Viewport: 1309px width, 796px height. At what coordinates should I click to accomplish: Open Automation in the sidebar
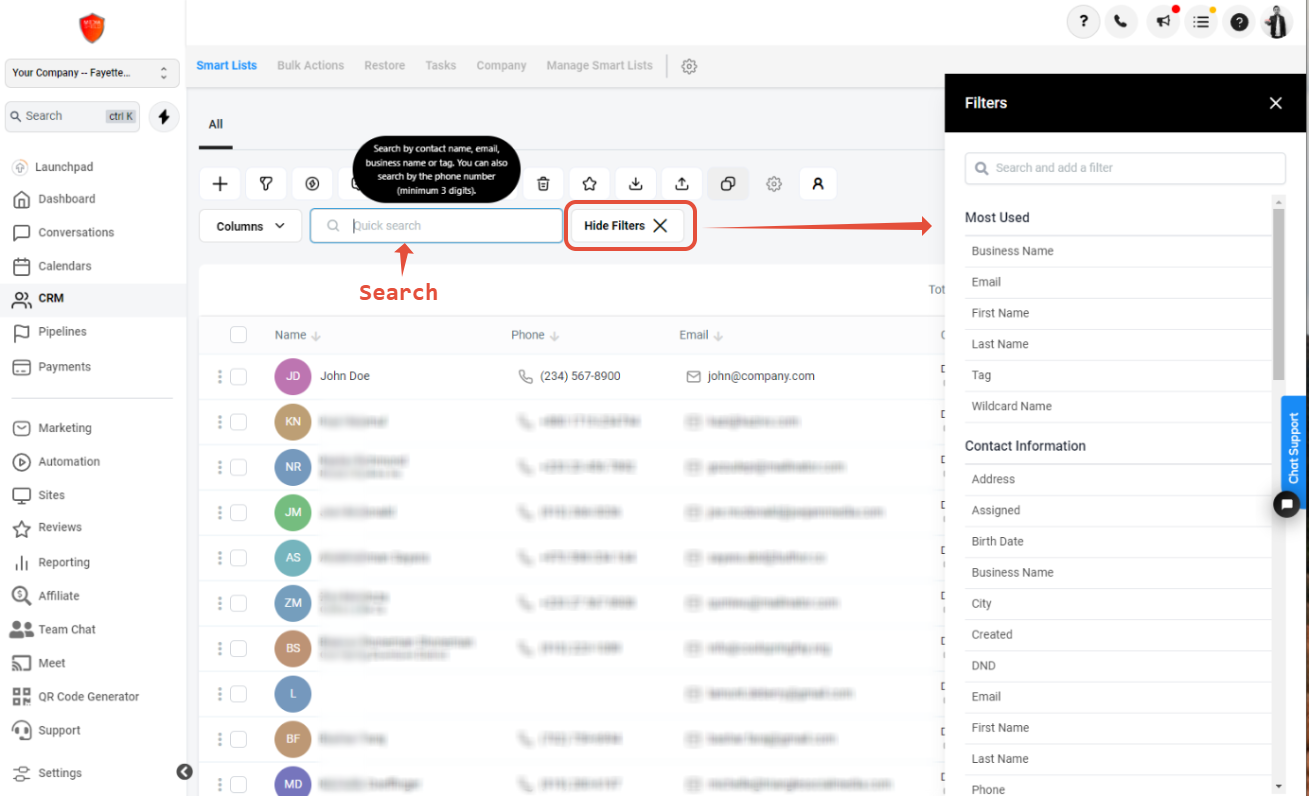[69, 462]
